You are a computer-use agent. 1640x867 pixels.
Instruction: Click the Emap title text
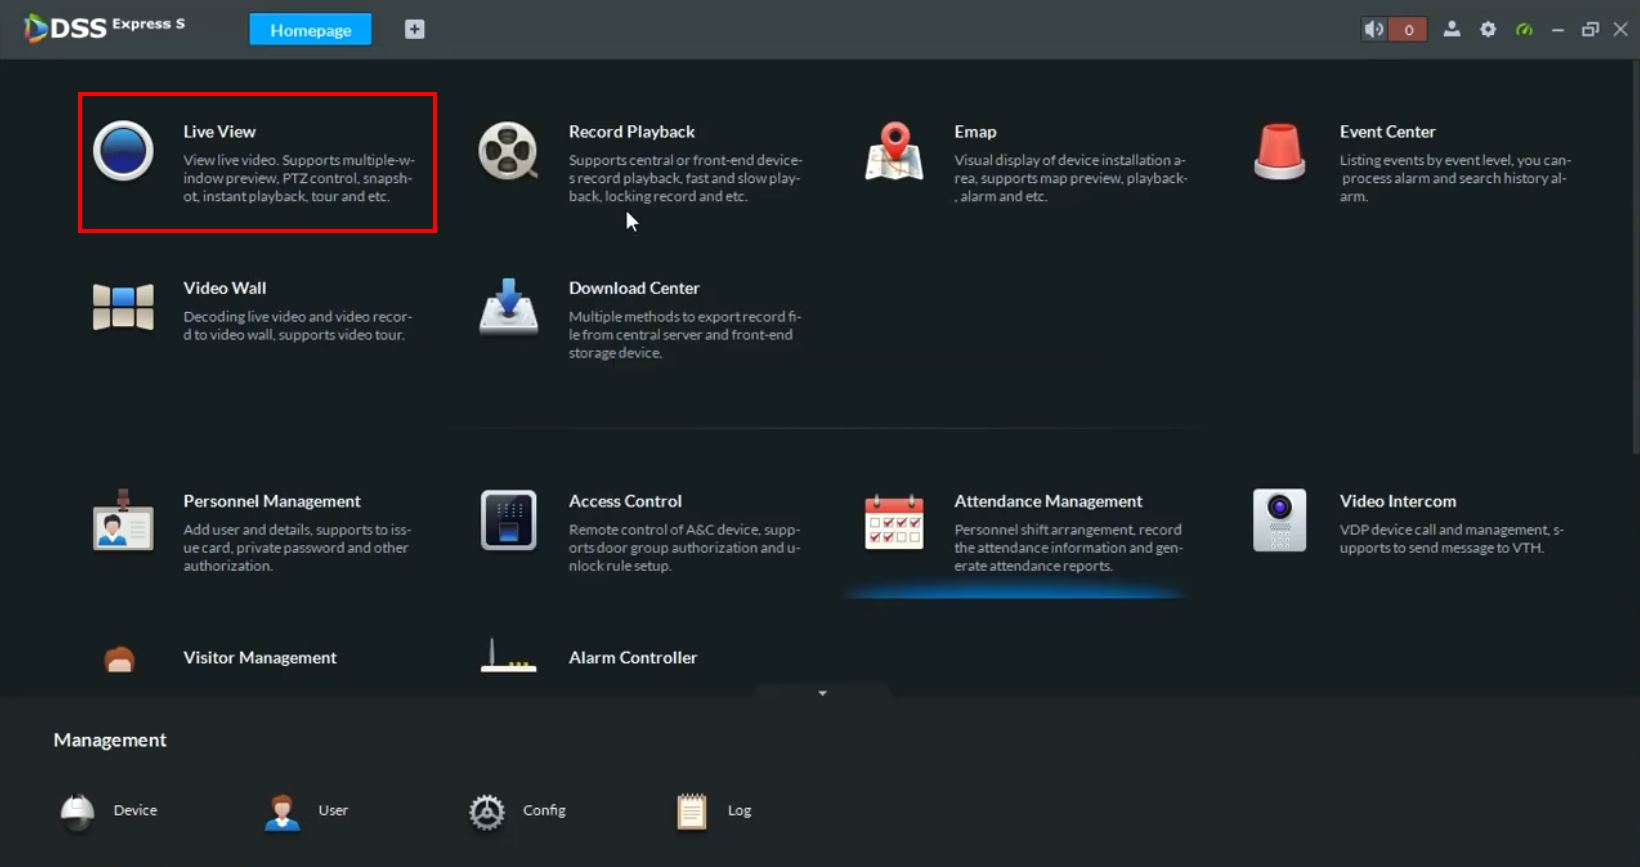click(975, 132)
